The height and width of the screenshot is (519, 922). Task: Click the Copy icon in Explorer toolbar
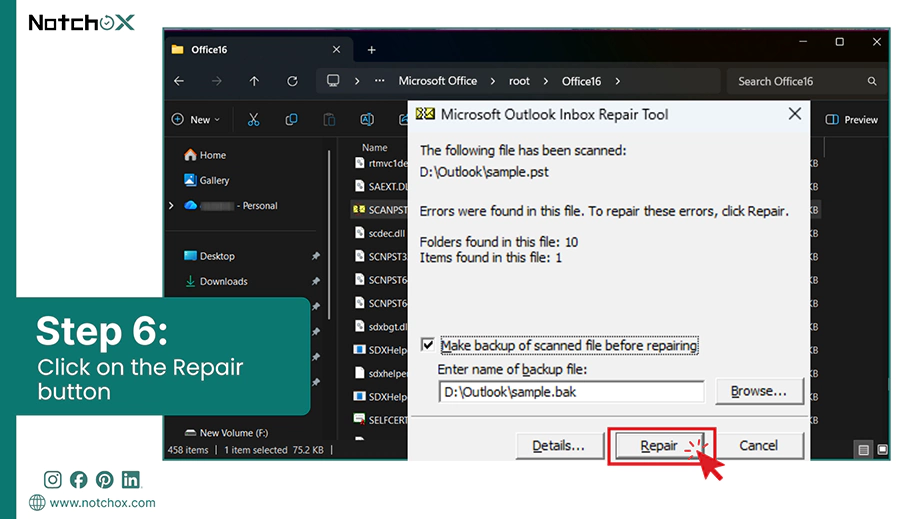click(x=291, y=120)
